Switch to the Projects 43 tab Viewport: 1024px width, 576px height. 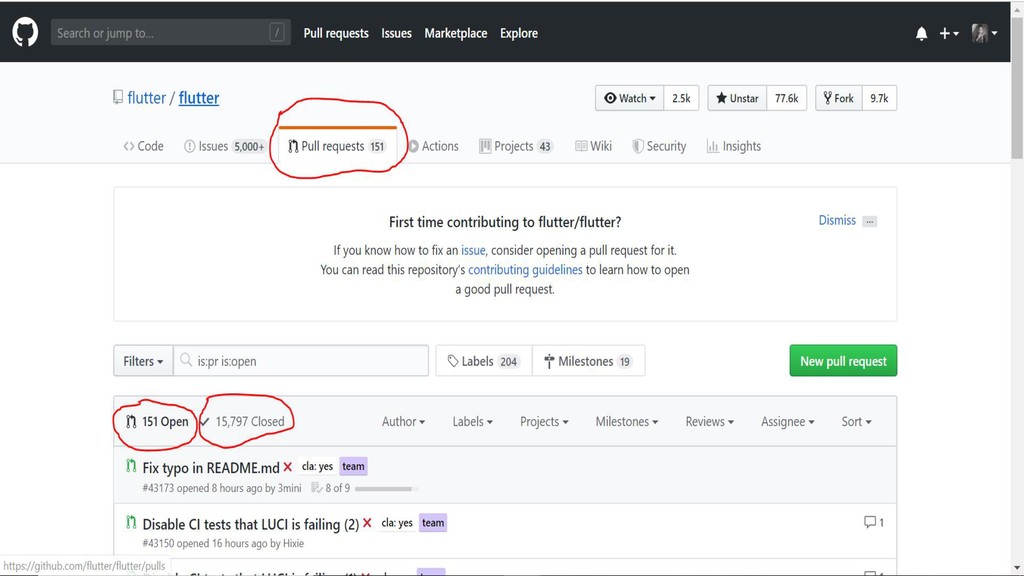point(516,146)
